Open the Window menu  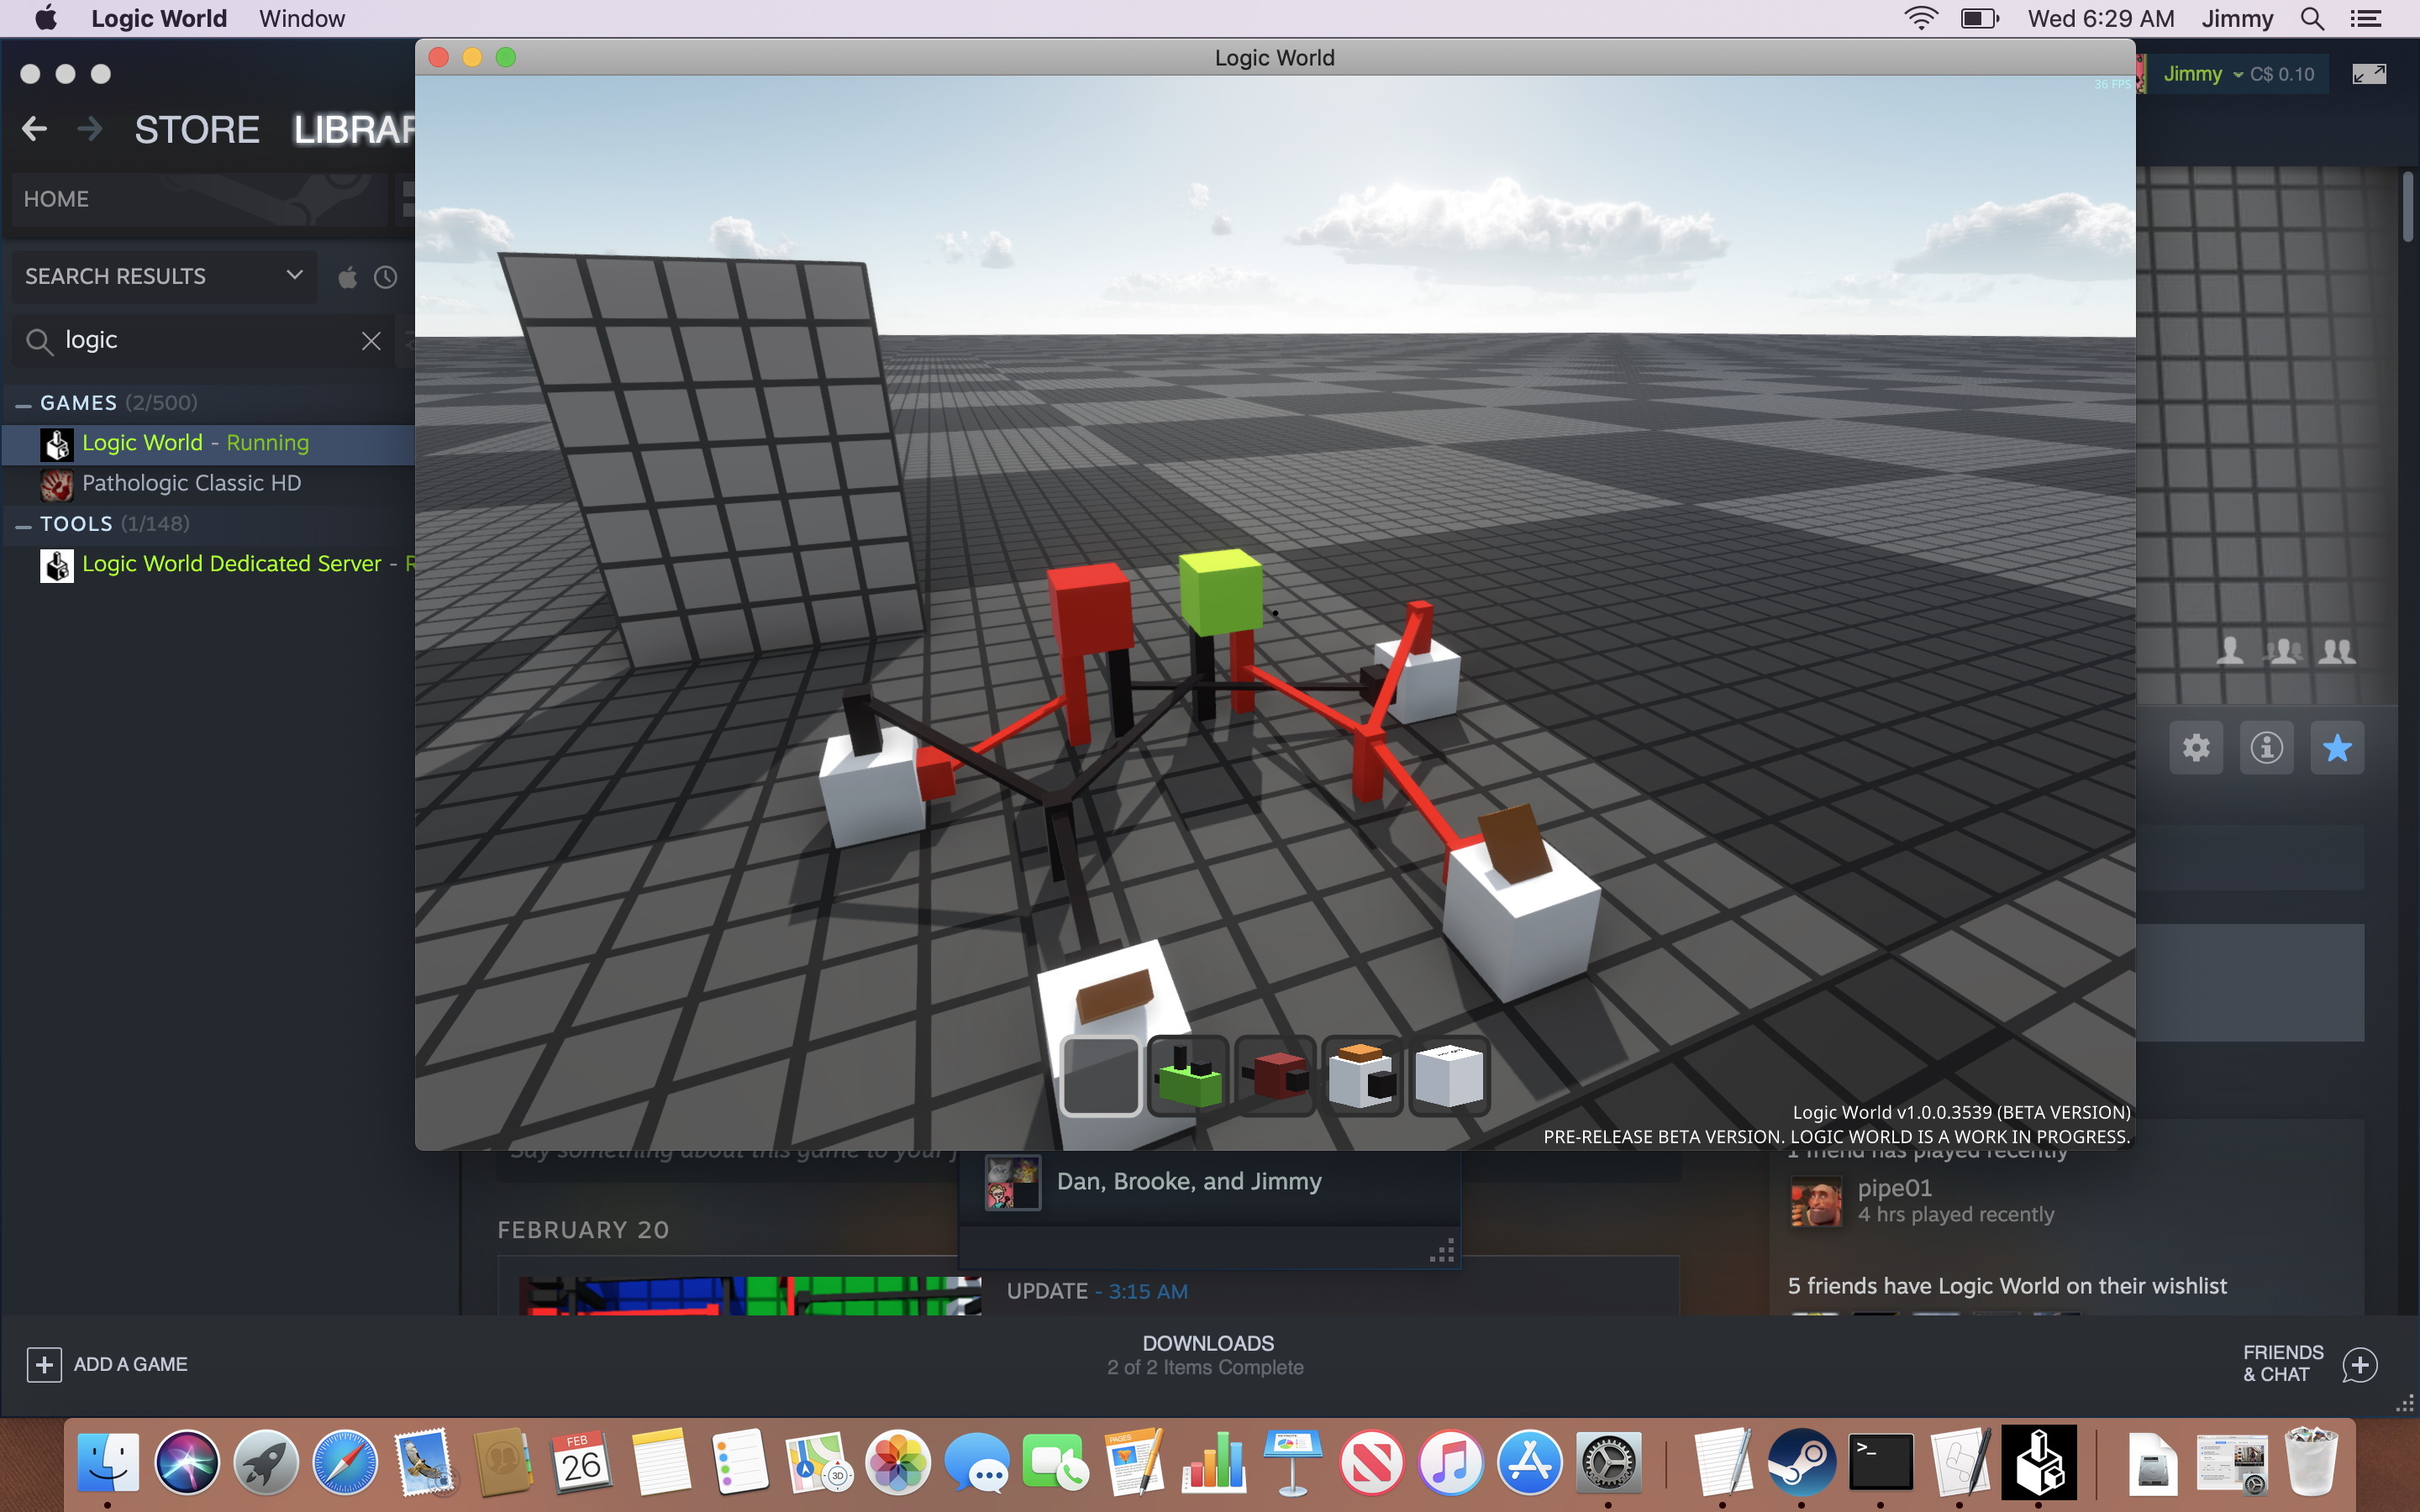(x=302, y=19)
